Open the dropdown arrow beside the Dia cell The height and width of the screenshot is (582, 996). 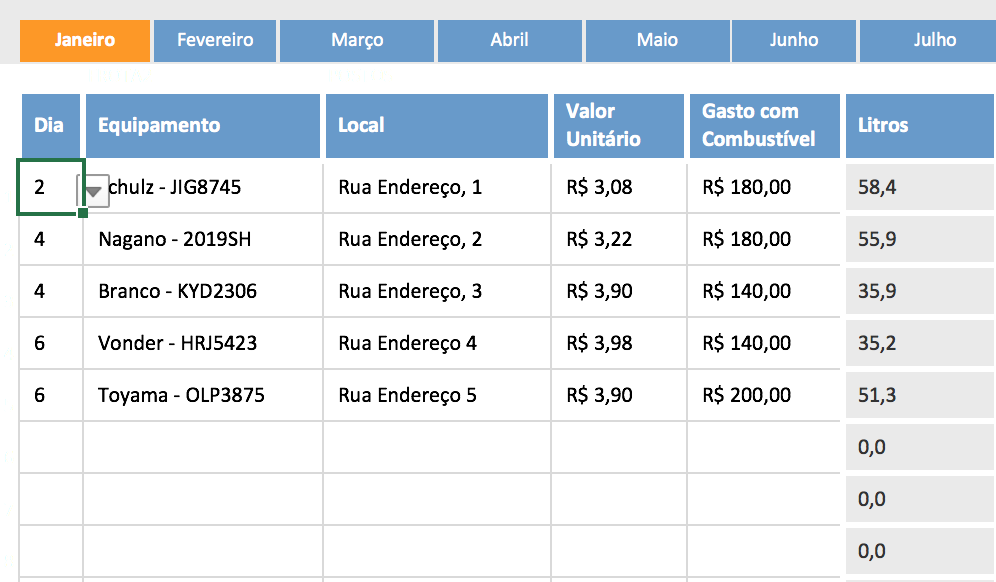(x=94, y=190)
